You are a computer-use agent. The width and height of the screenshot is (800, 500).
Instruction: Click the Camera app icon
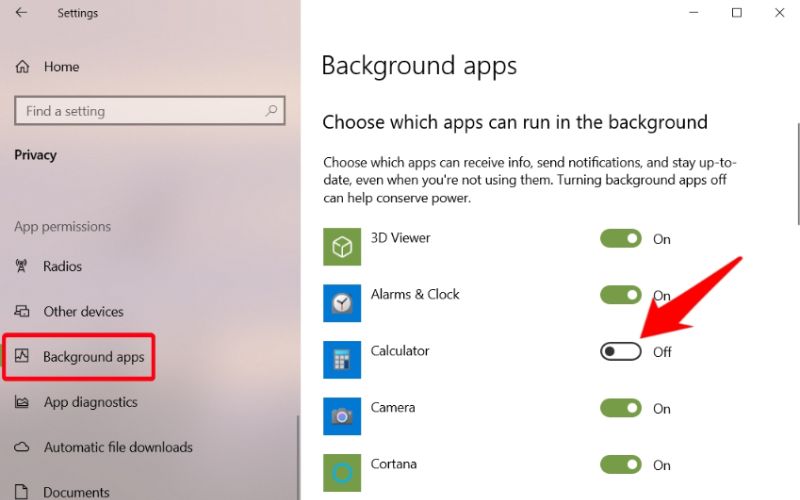tap(342, 417)
